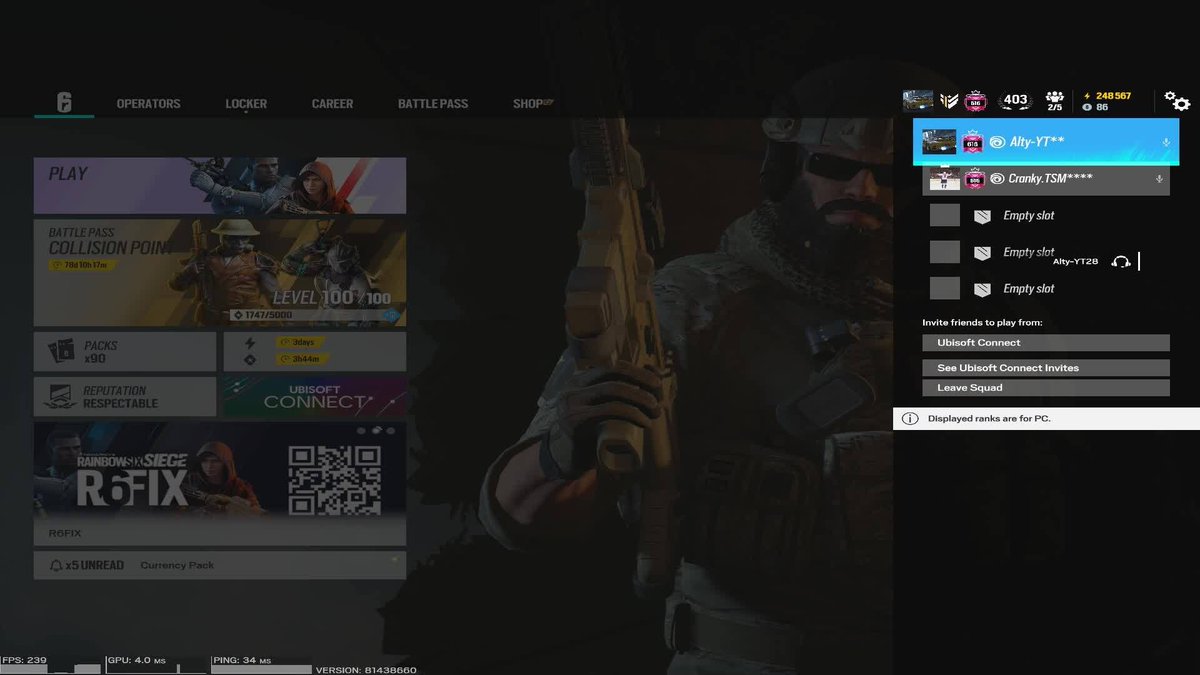Click the second news carousel dot
The image size is (1200, 675).
point(377,430)
